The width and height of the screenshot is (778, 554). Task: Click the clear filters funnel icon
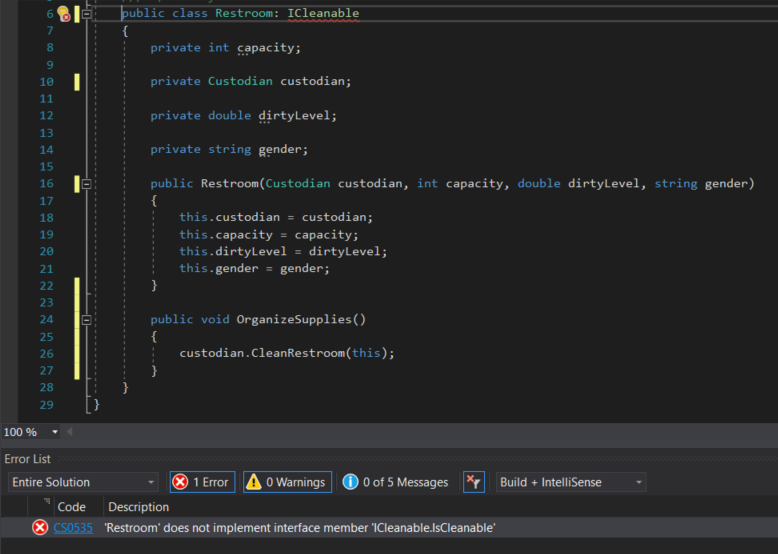click(474, 482)
